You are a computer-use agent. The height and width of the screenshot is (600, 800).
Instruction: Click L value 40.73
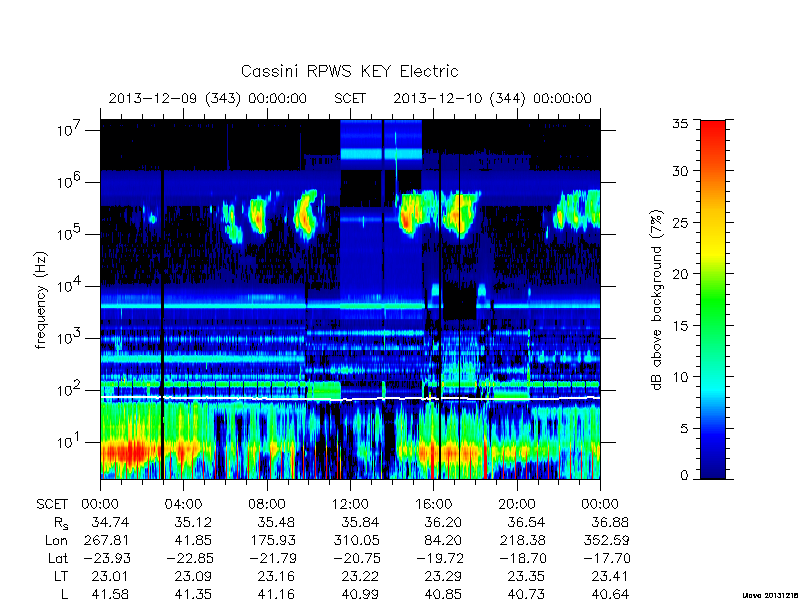point(526,594)
